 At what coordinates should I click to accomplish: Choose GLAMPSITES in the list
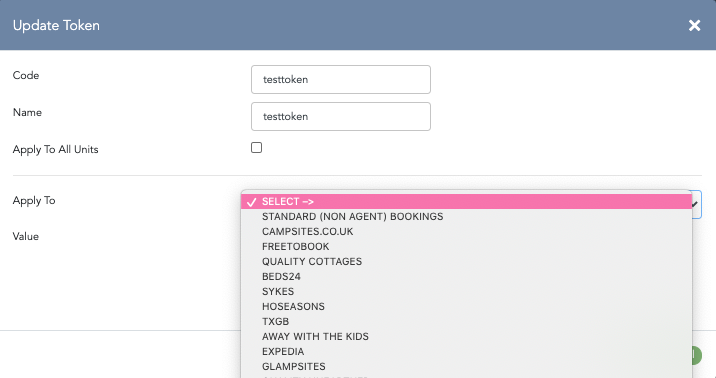pyautogui.click(x=467, y=367)
